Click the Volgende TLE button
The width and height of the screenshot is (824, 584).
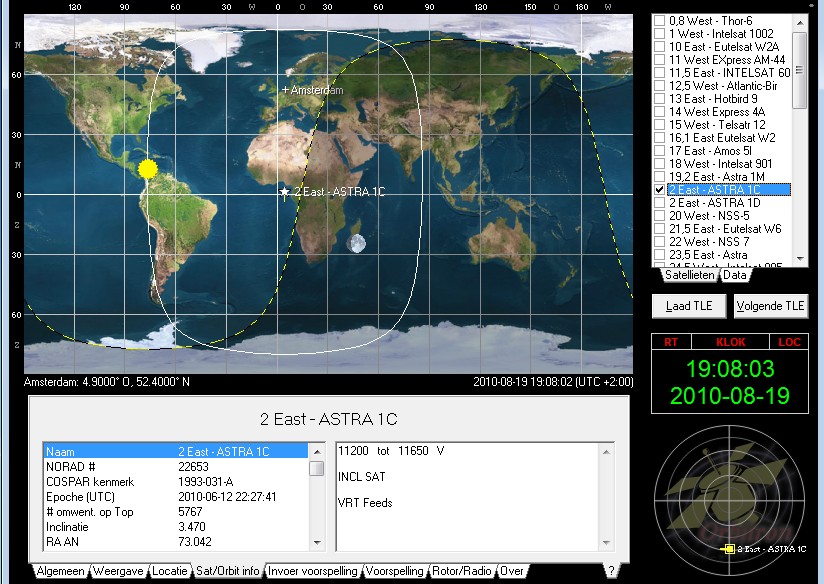point(770,306)
